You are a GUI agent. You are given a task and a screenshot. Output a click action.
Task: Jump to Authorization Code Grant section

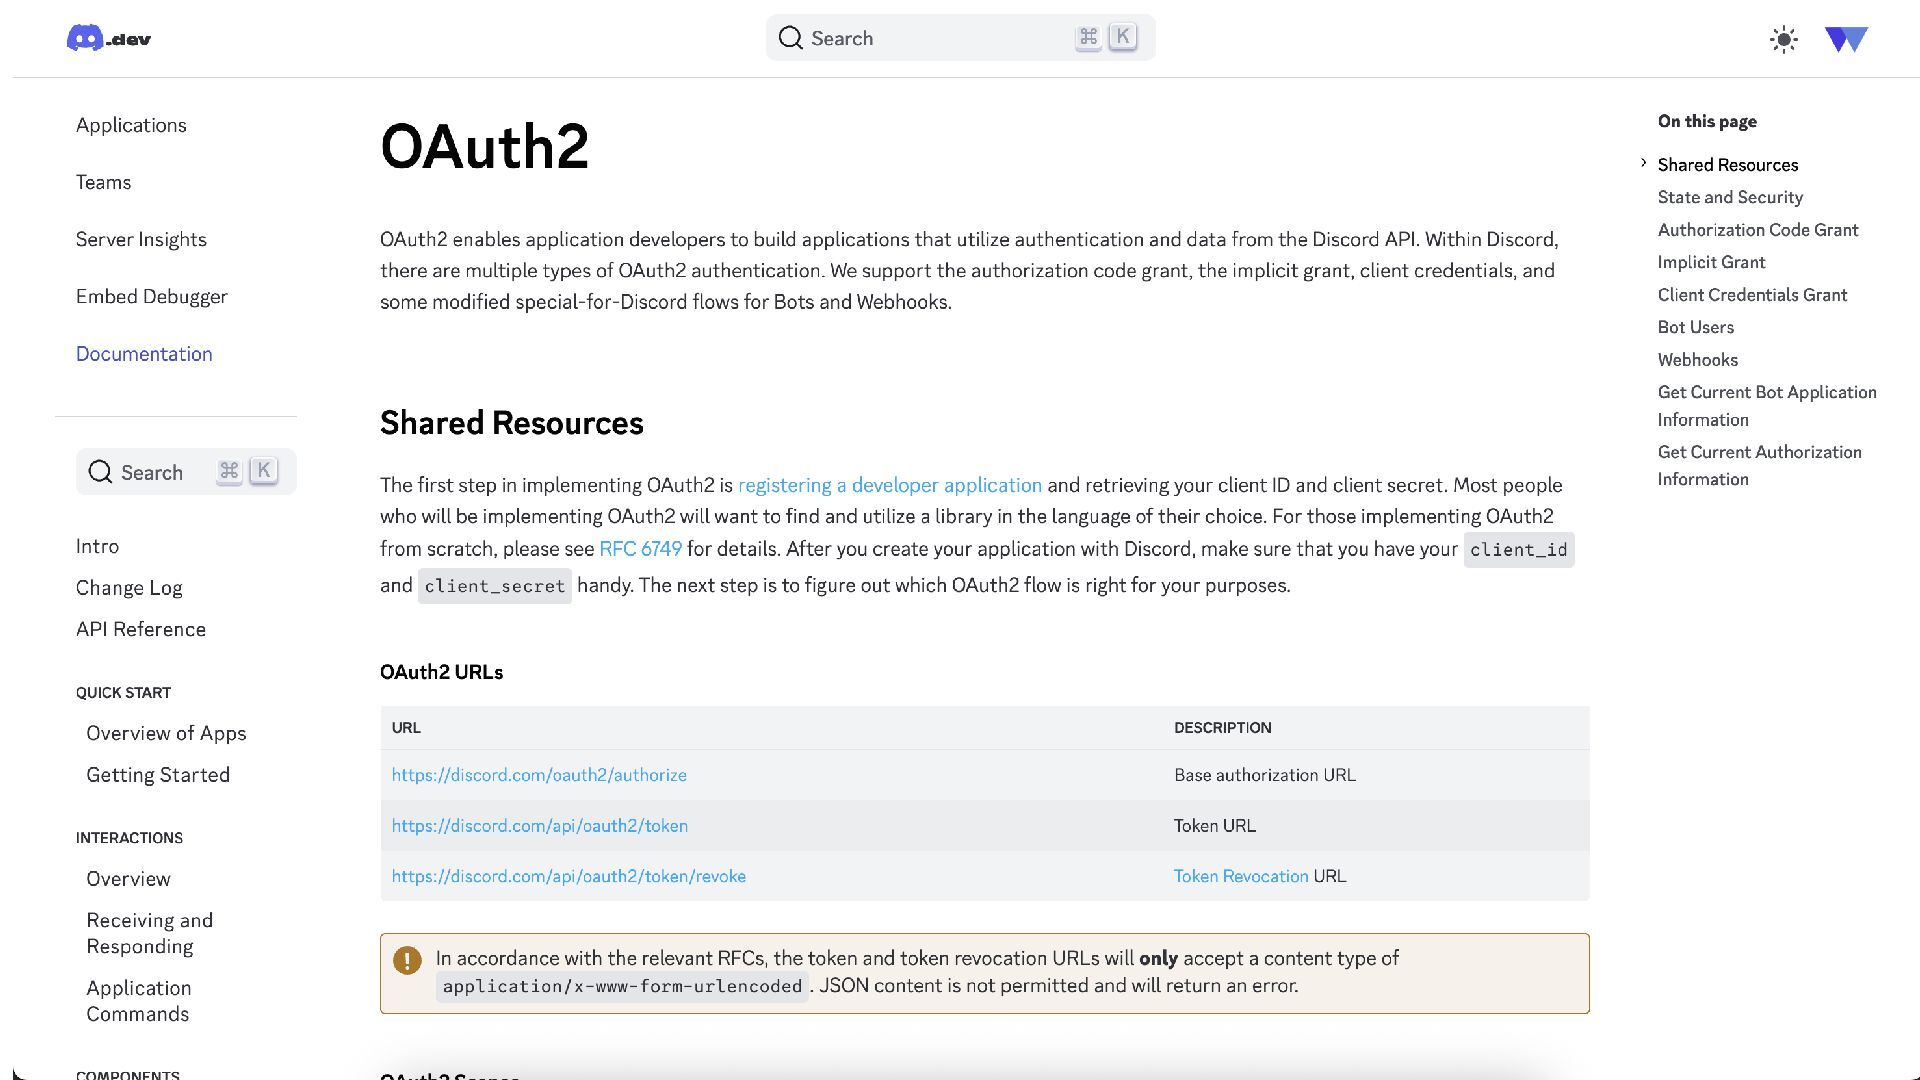(1757, 230)
